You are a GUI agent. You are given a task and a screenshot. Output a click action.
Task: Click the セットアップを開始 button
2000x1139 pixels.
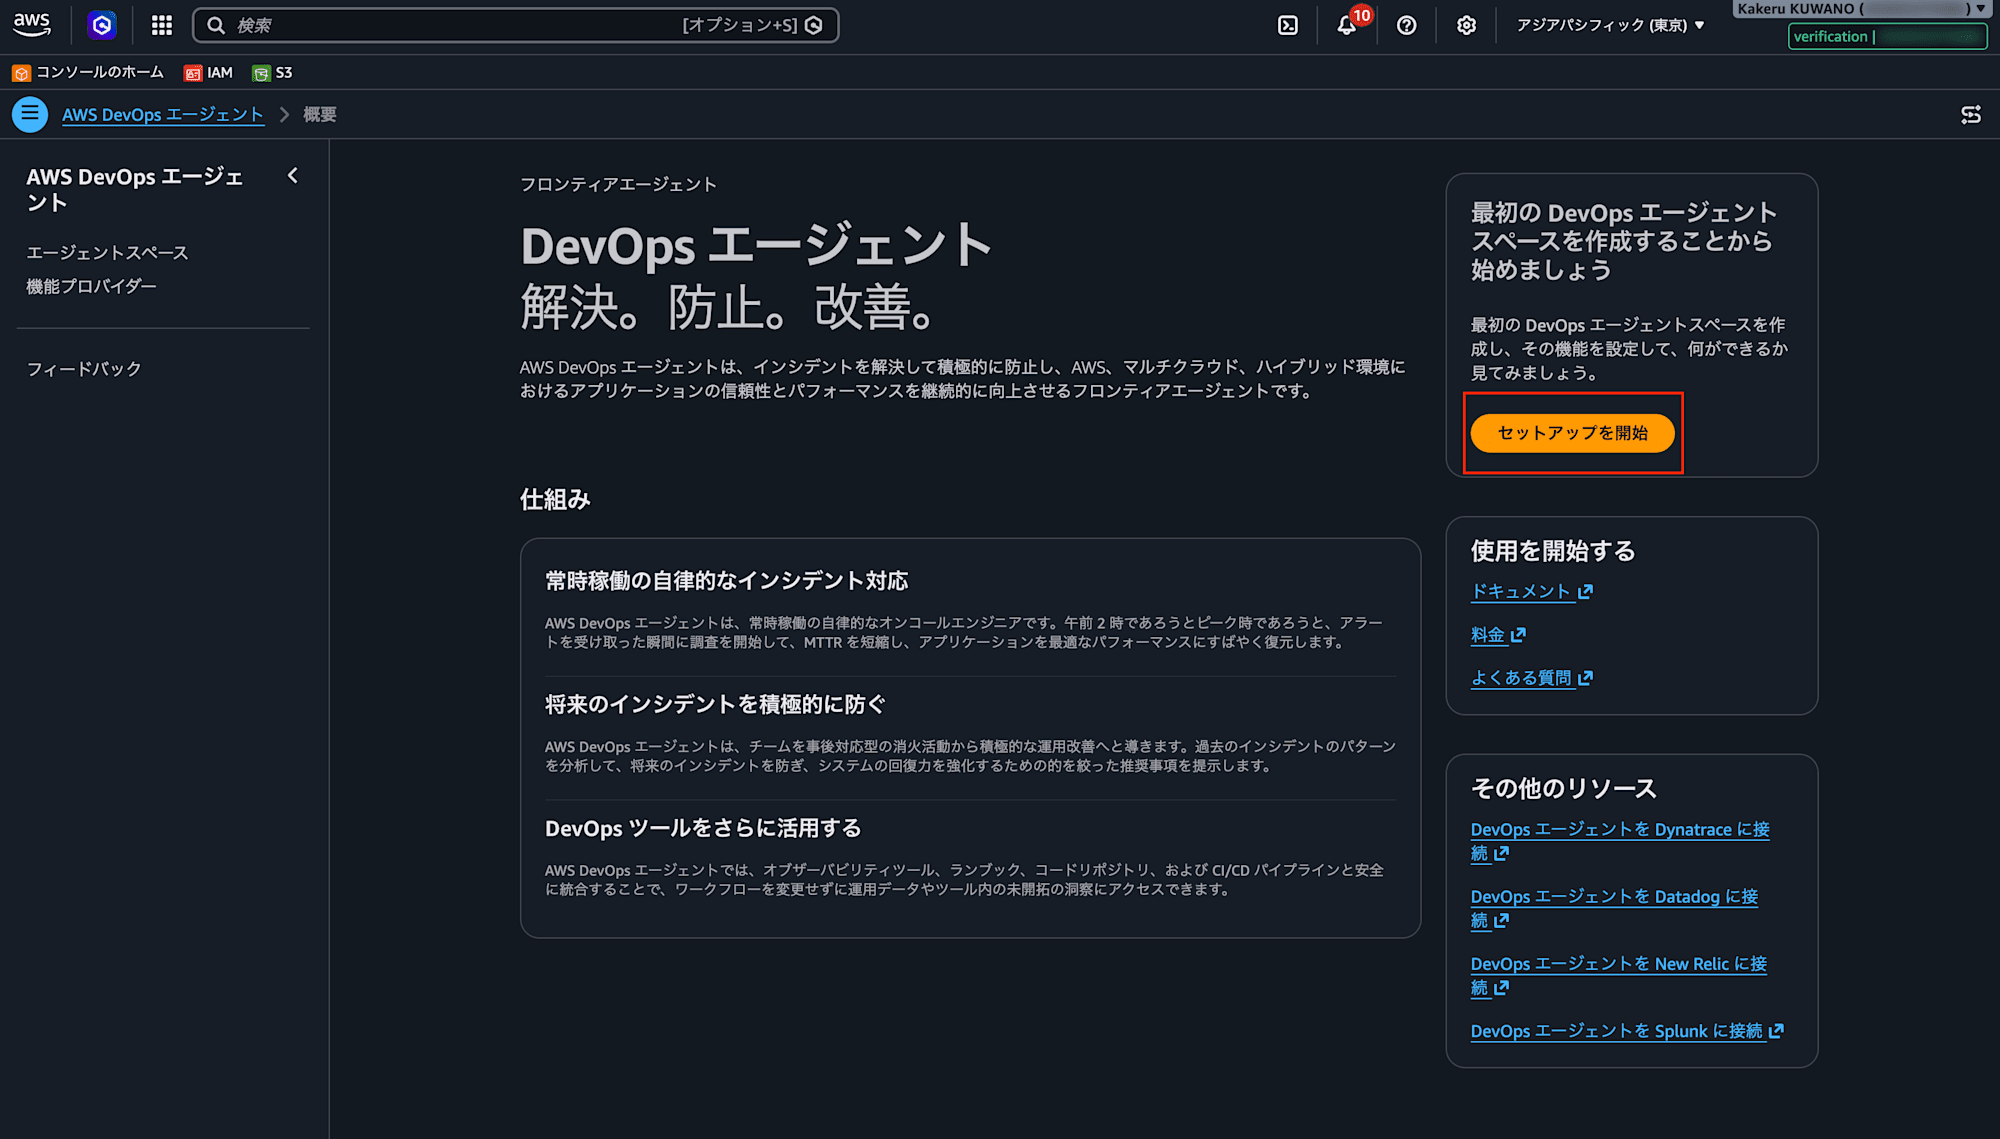pyautogui.click(x=1572, y=433)
